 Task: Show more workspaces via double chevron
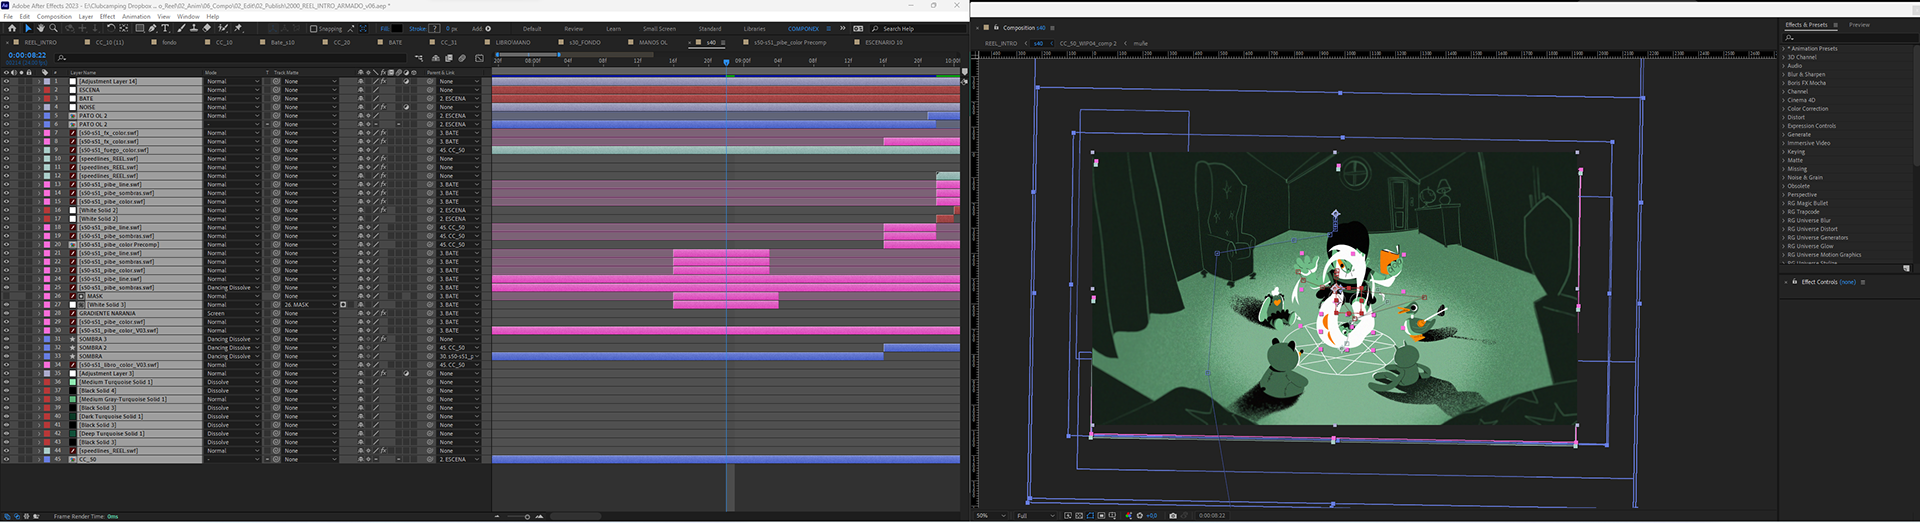pos(842,29)
